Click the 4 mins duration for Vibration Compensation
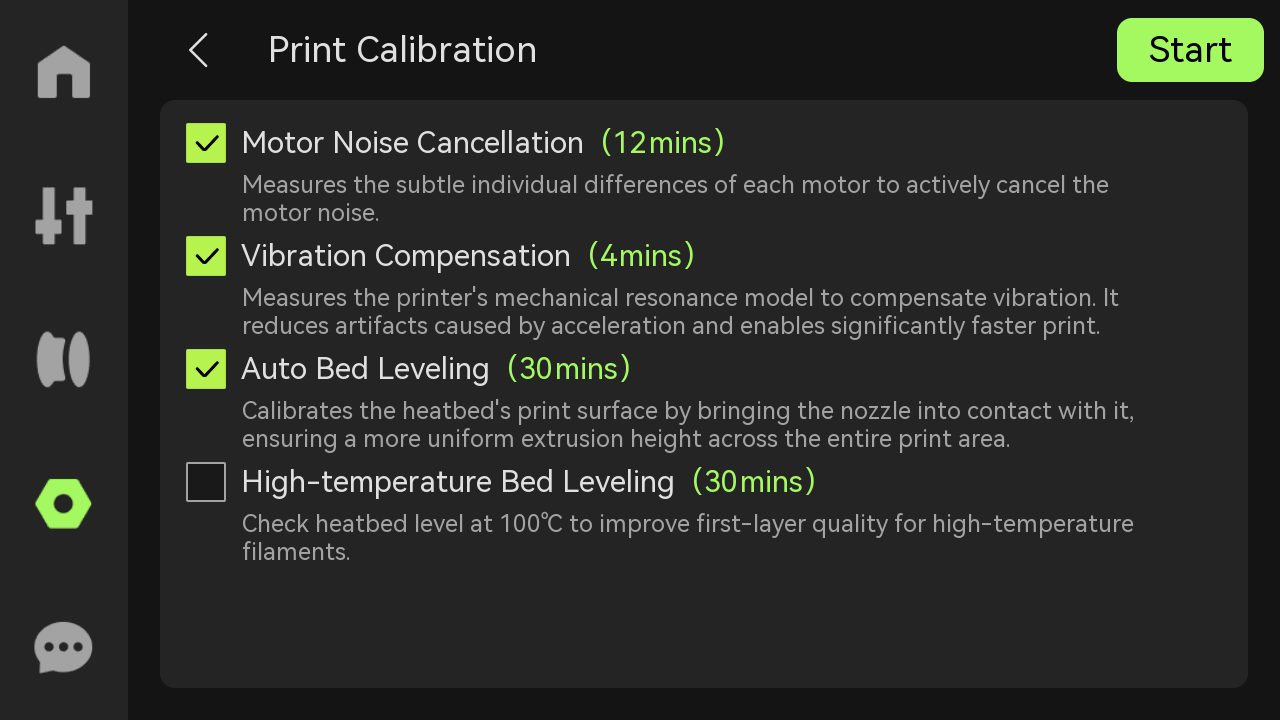Screen dimensions: 1280x720 641,256
